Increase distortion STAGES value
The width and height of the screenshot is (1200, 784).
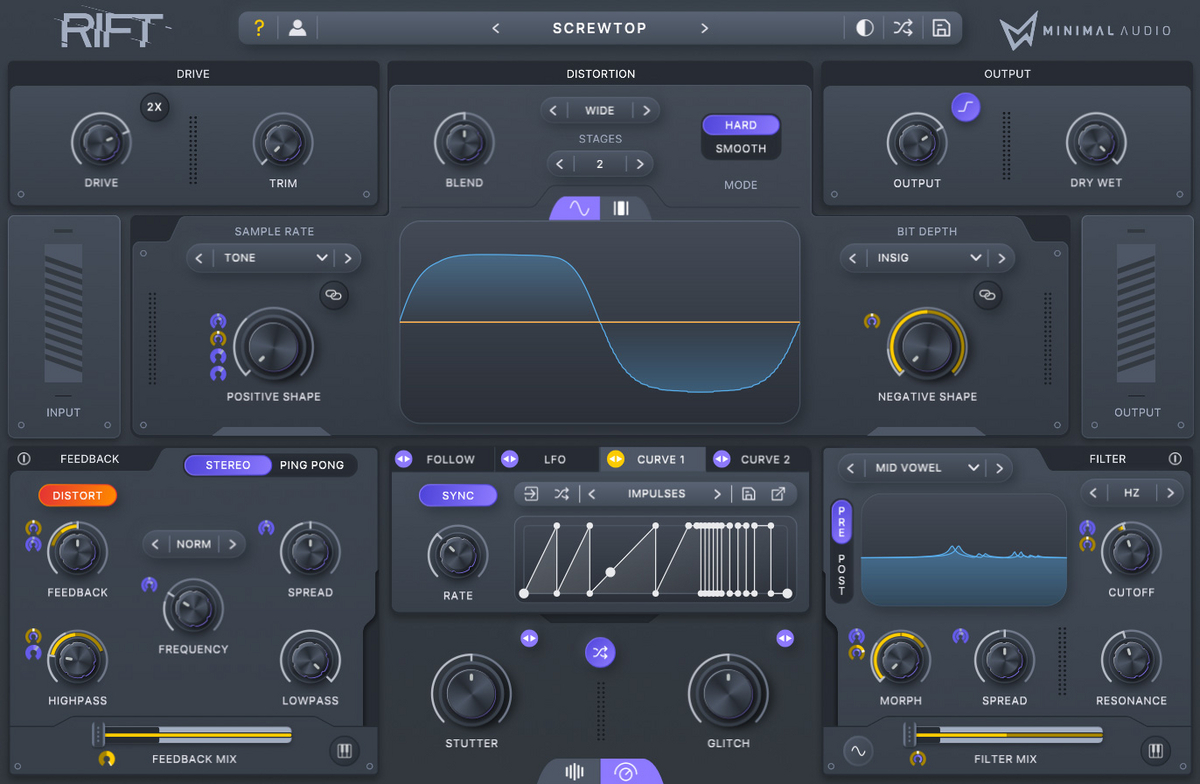coord(640,164)
